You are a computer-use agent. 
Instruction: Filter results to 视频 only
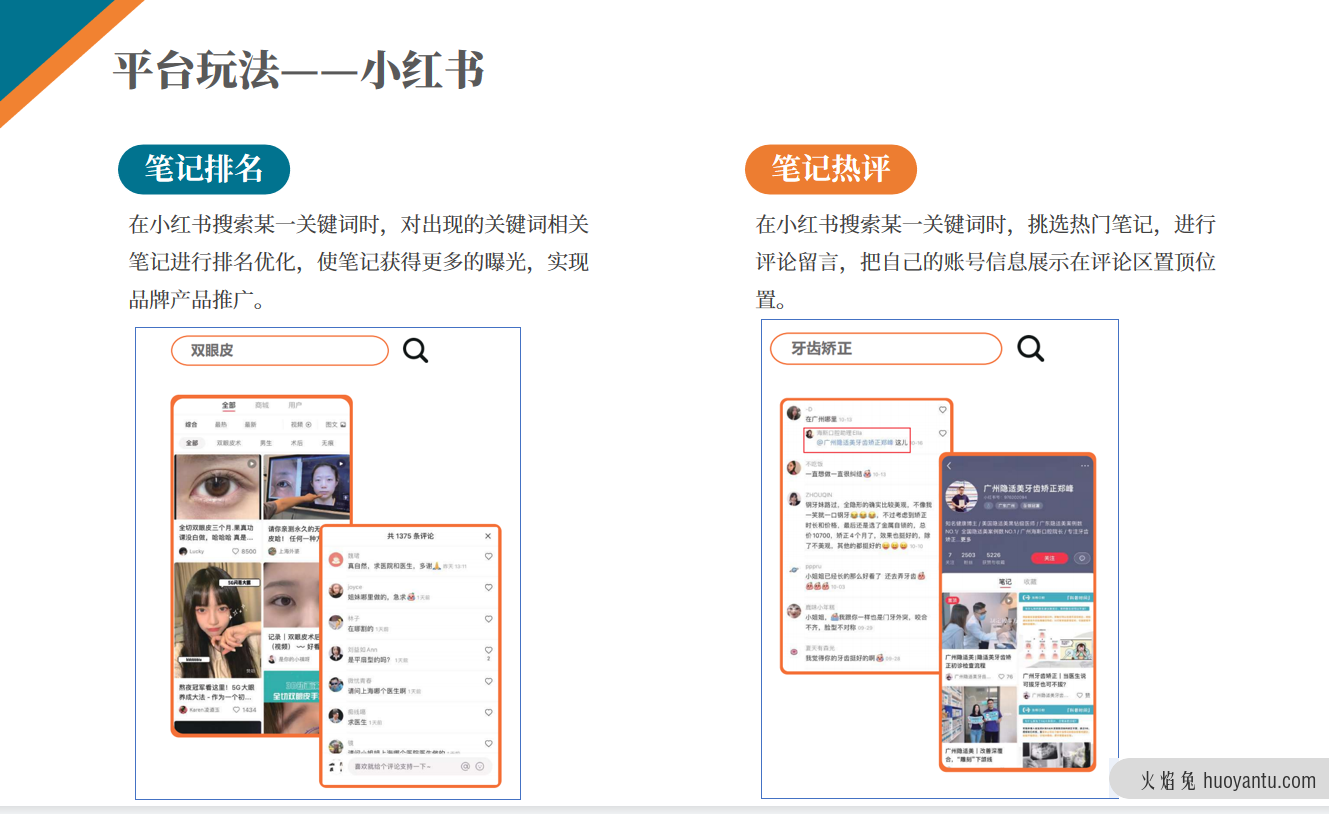coord(301,424)
